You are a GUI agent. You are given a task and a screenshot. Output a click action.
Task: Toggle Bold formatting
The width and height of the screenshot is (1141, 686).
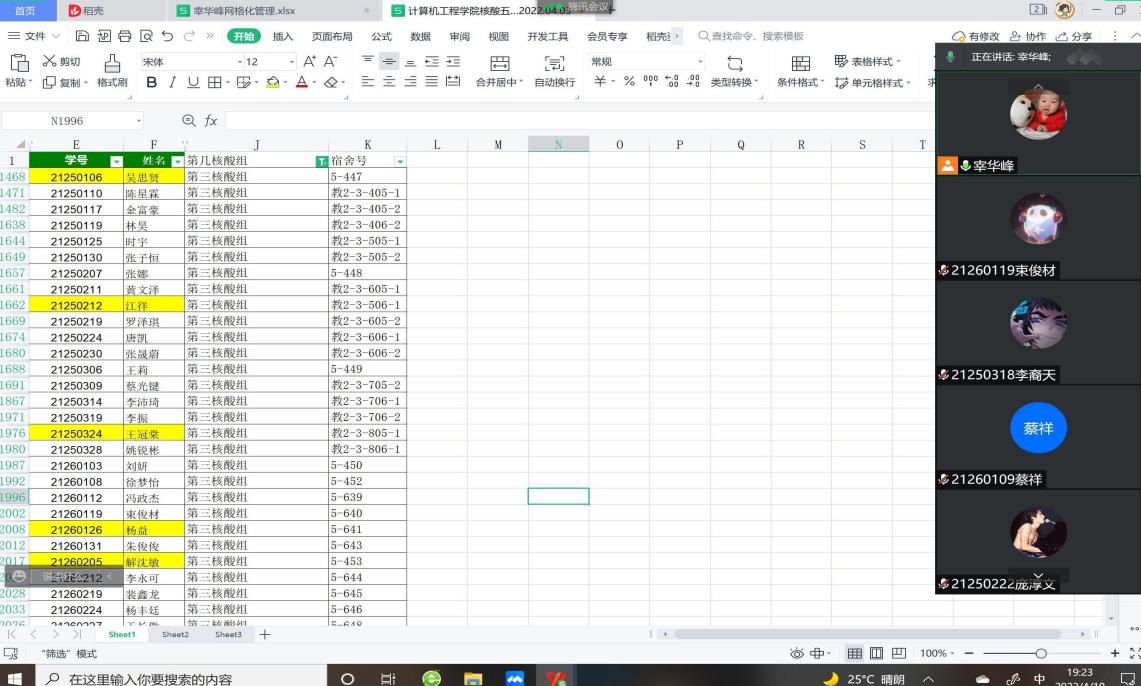(x=151, y=82)
